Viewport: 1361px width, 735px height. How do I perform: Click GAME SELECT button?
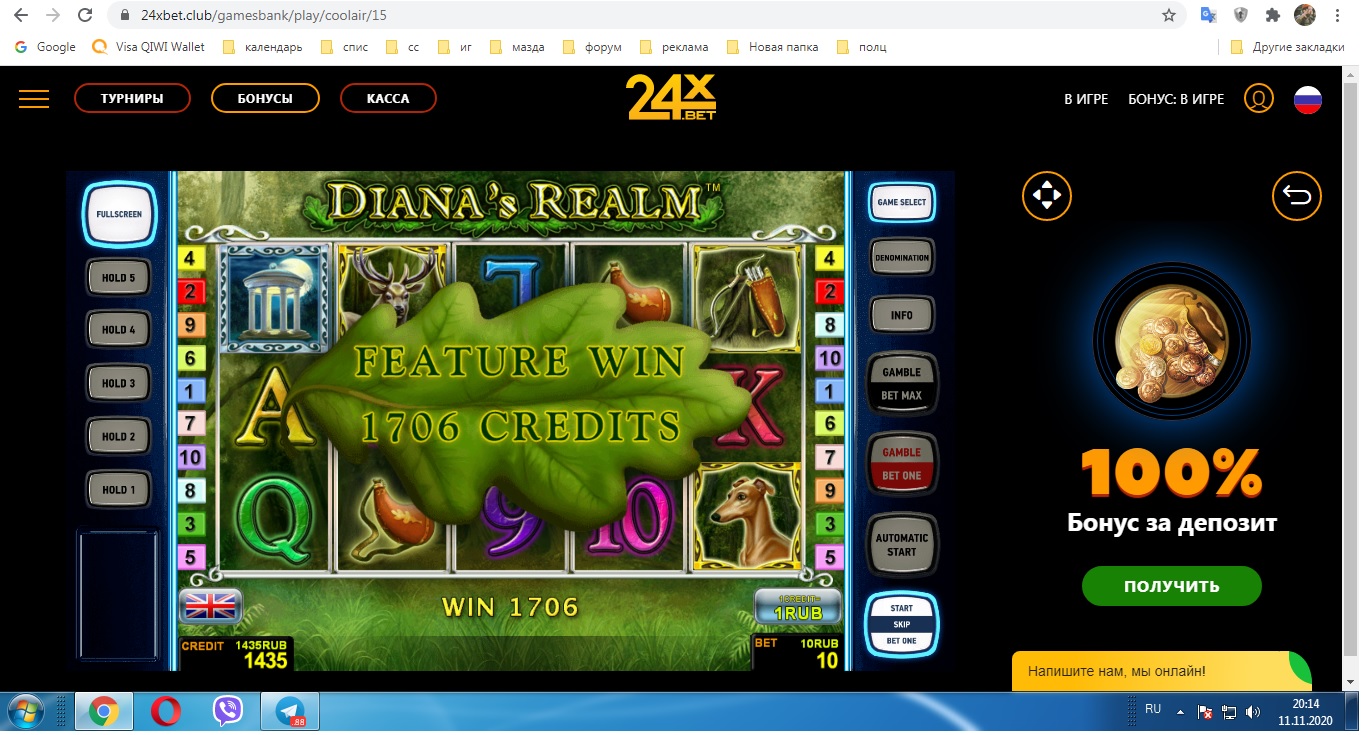click(901, 202)
